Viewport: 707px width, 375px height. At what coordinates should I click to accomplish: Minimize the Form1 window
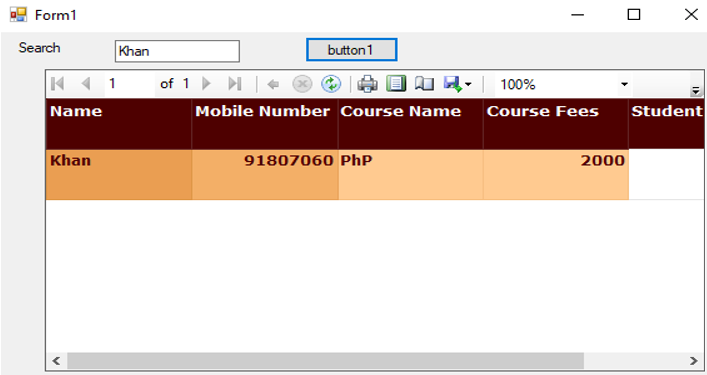coord(577,15)
